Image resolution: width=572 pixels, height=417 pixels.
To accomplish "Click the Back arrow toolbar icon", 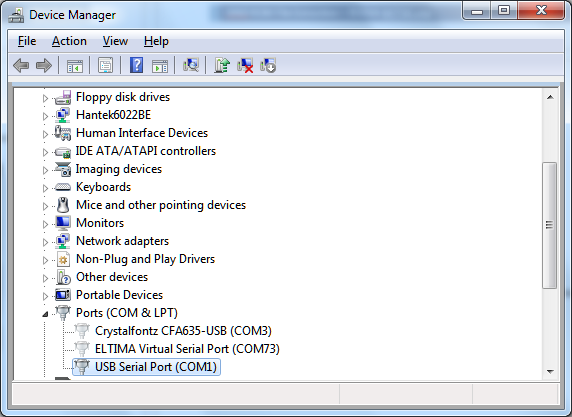I will click(21, 66).
